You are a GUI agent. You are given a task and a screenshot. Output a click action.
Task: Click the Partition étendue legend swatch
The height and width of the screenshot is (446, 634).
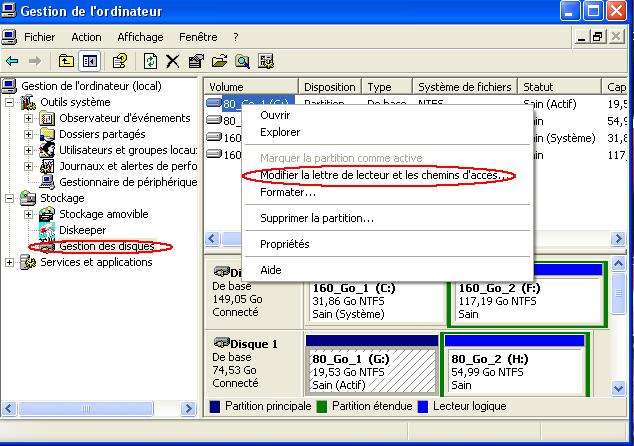click(x=322, y=407)
